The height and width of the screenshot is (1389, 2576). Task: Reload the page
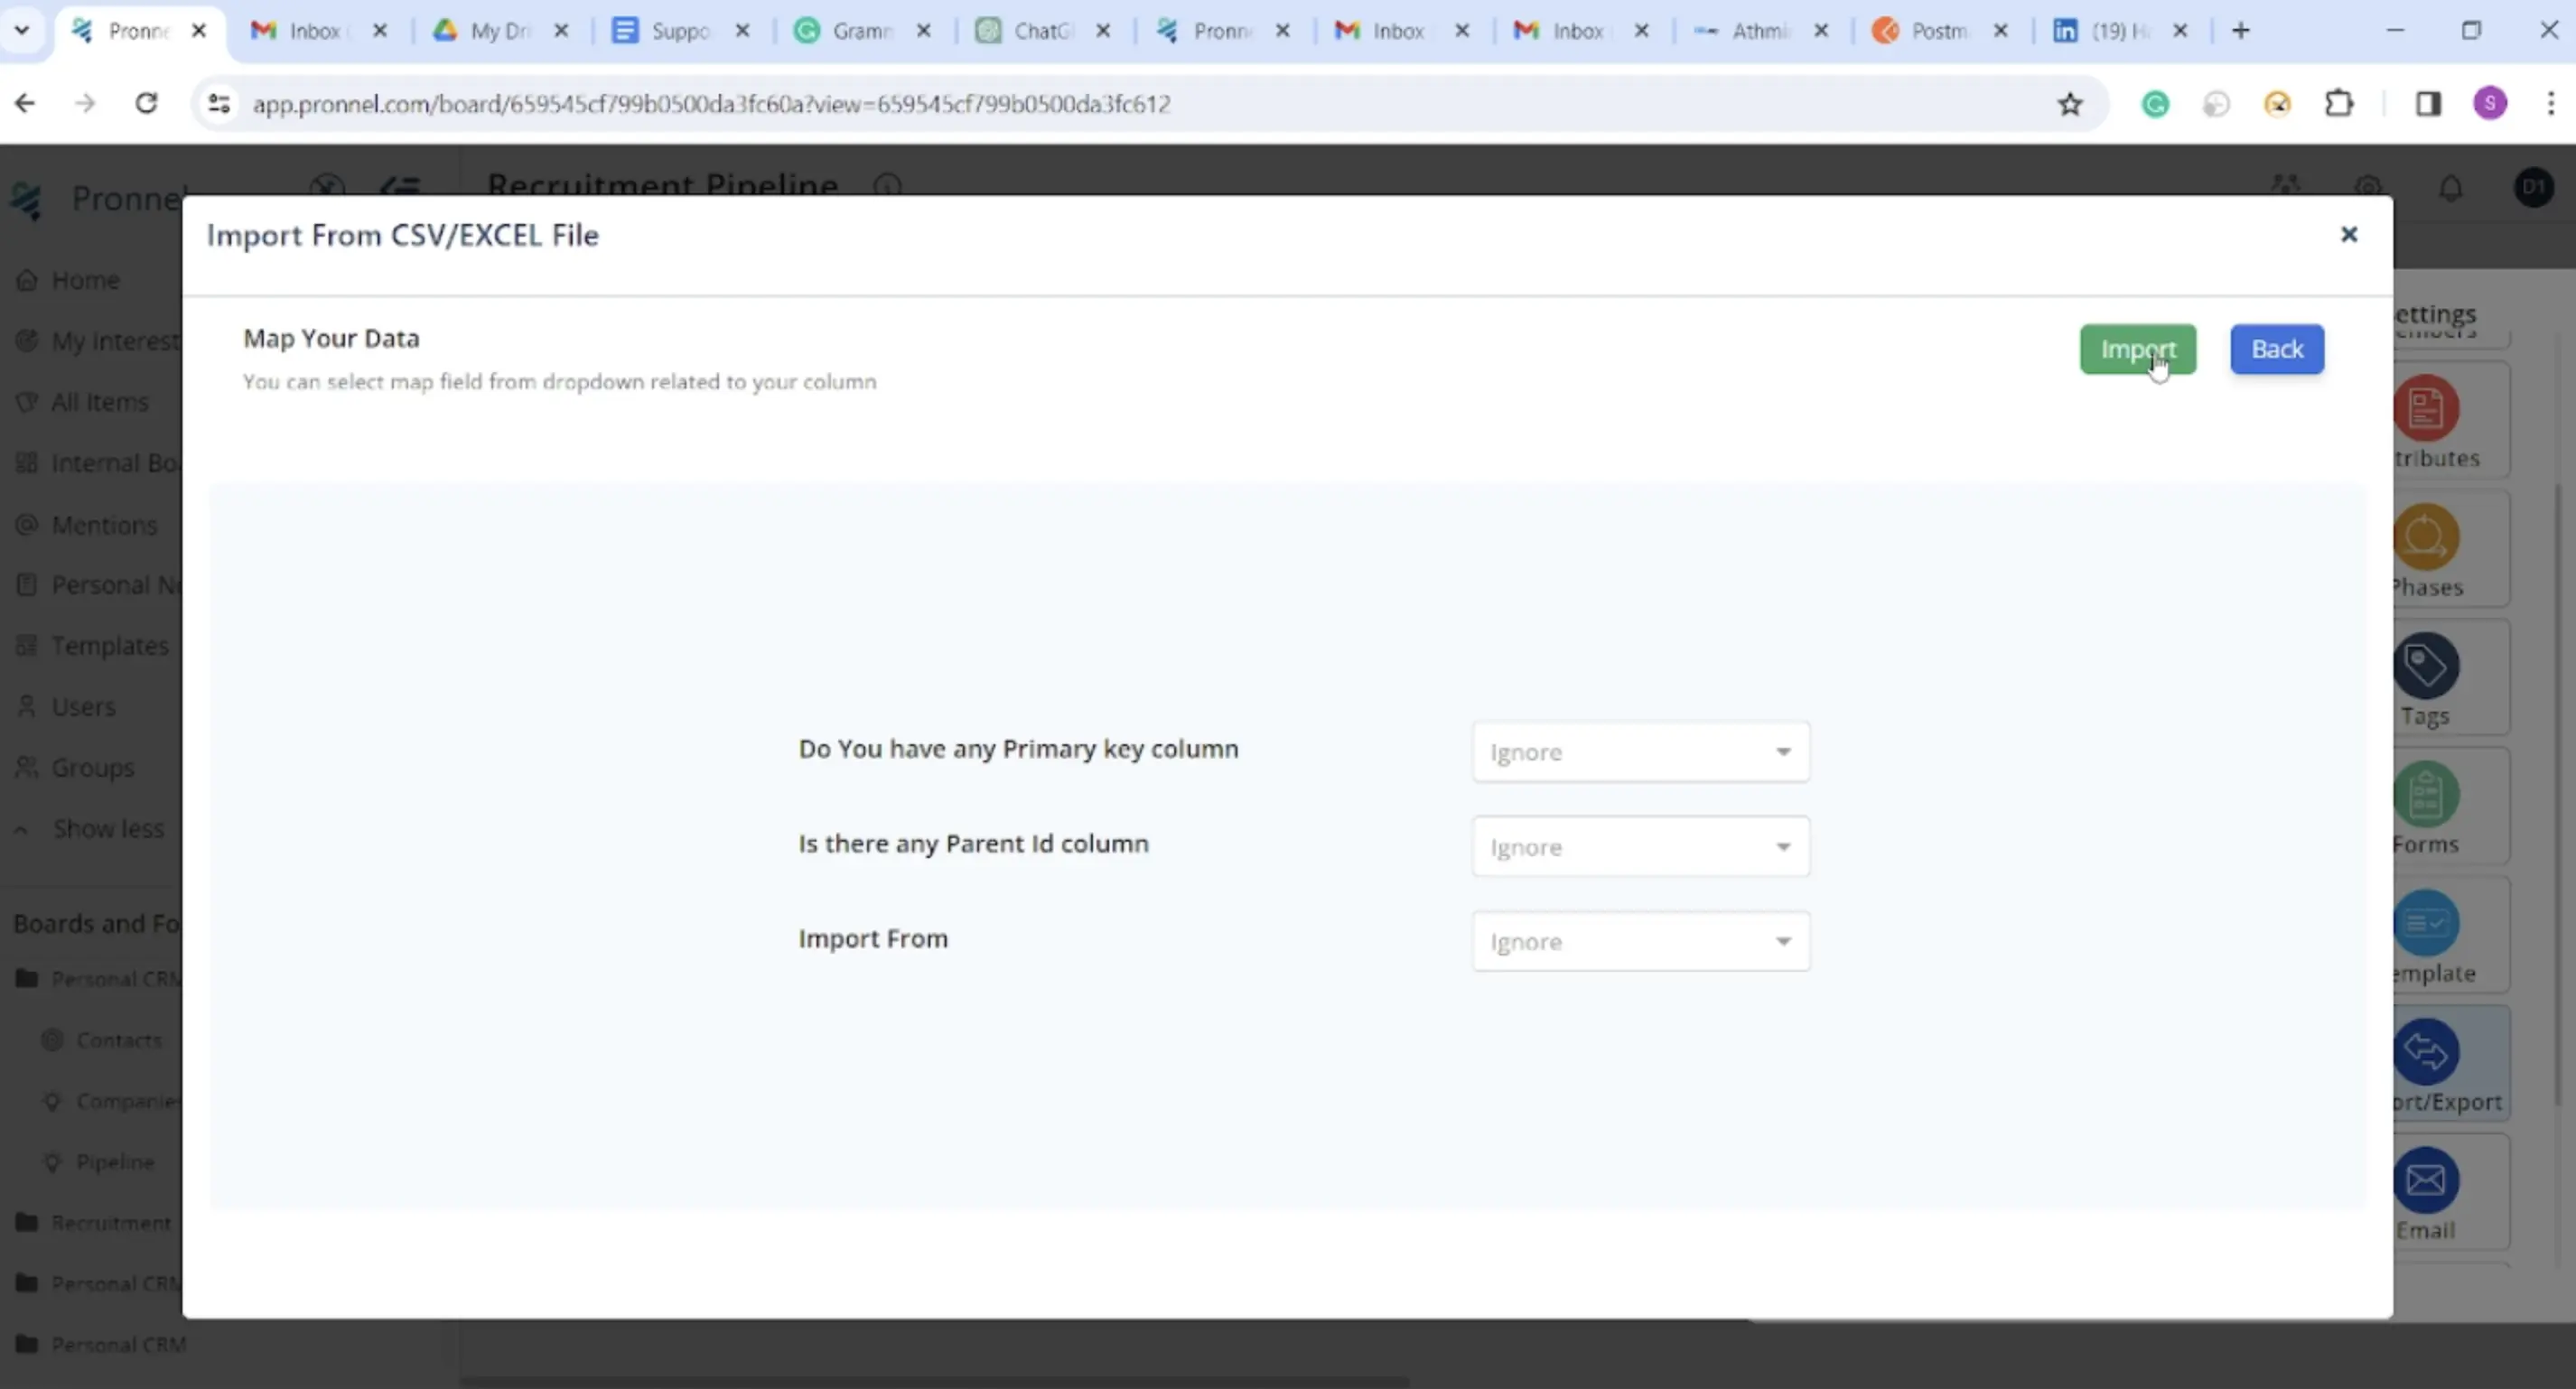click(146, 104)
